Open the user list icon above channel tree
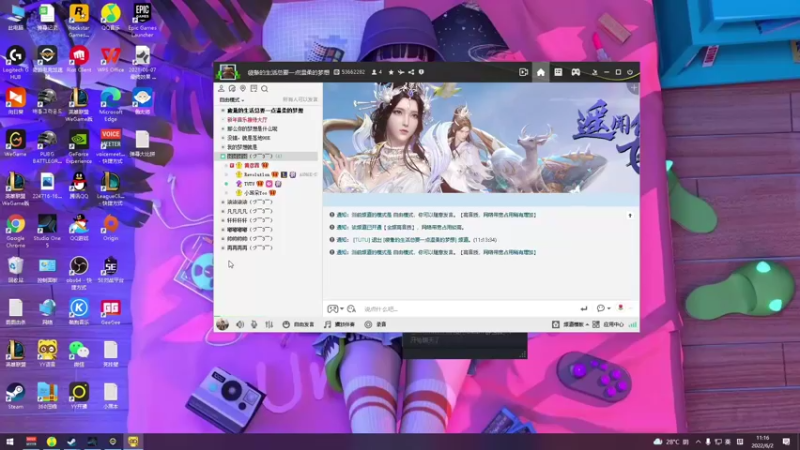This screenshot has height=450, width=800. tap(221, 89)
